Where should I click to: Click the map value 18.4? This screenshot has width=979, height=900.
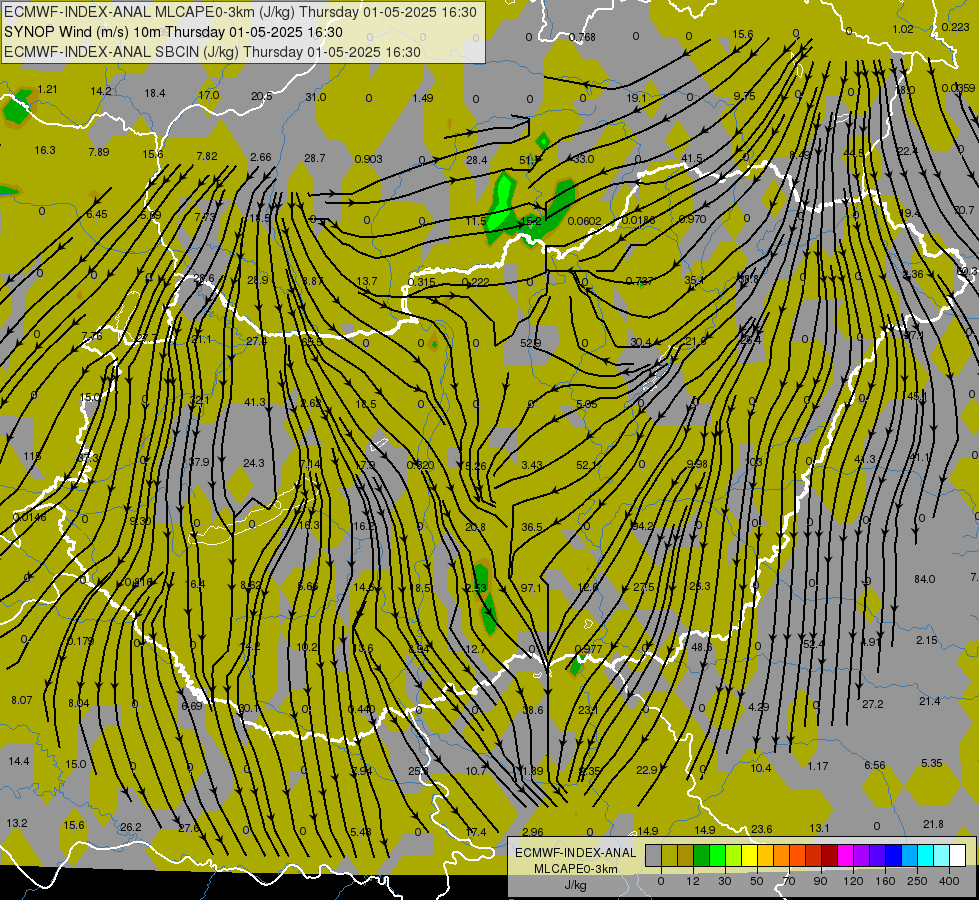pyautogui.click(x=155, y=93)
